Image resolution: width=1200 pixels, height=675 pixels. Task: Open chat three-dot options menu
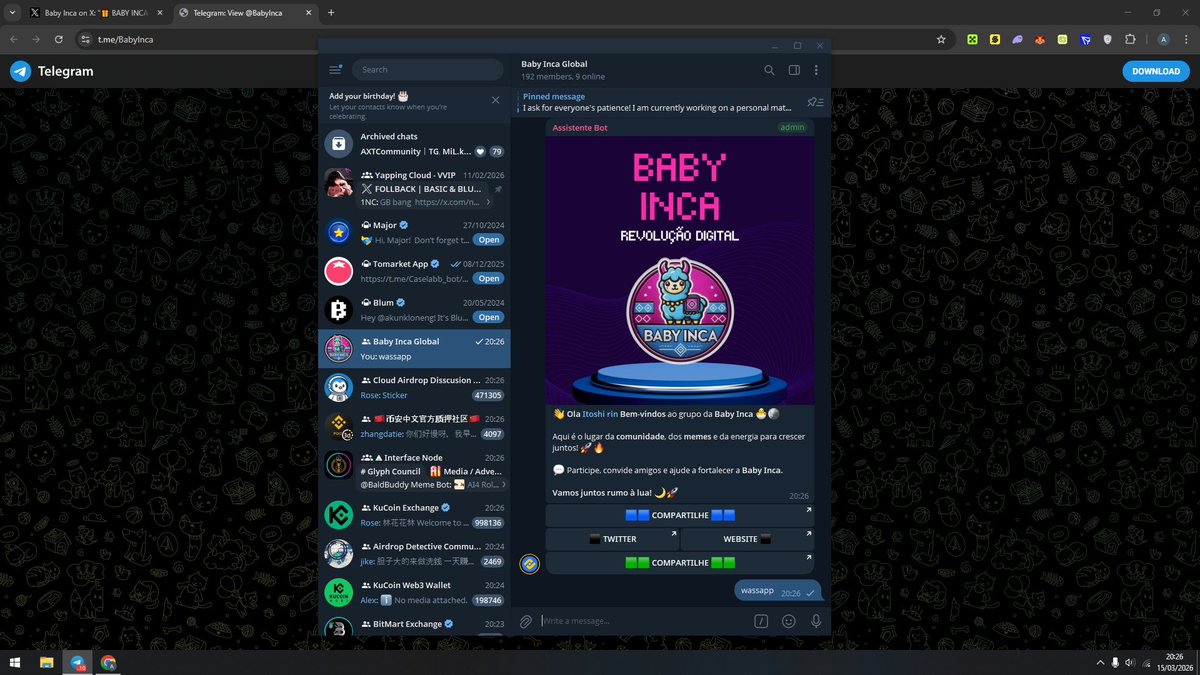[816, 70]
